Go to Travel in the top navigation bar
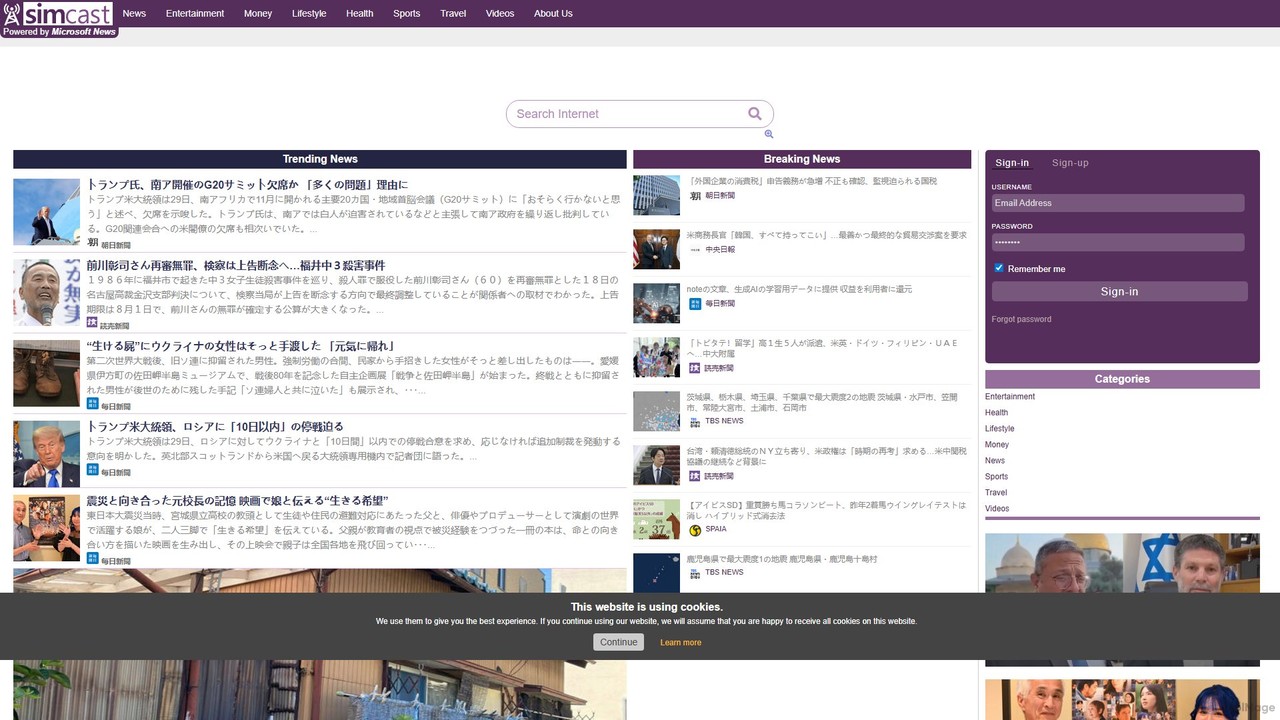The height and width of the screenshot is (720, 1280). pyautogui.click(x=453, y=14)
